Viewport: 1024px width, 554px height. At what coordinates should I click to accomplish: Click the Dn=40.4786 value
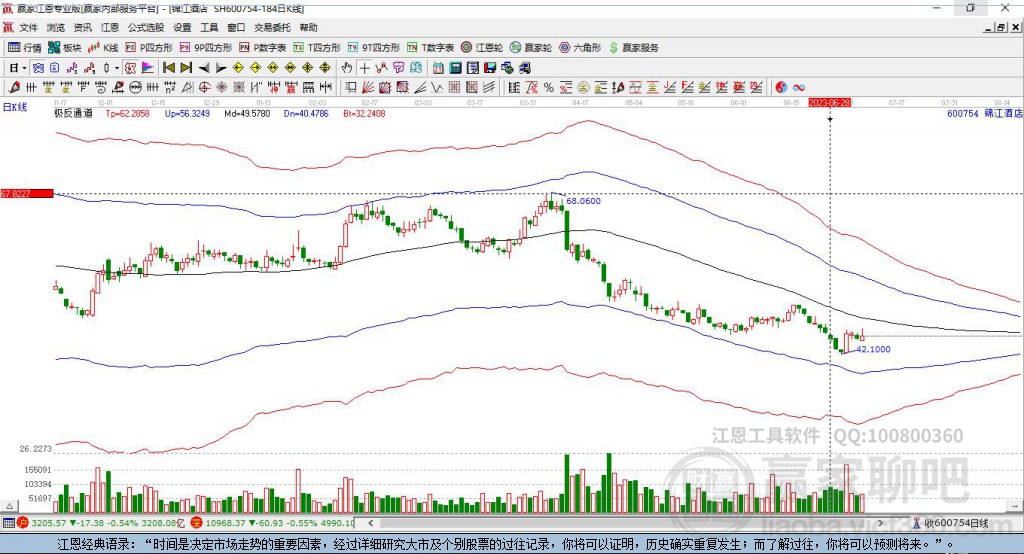click(306, 113)
